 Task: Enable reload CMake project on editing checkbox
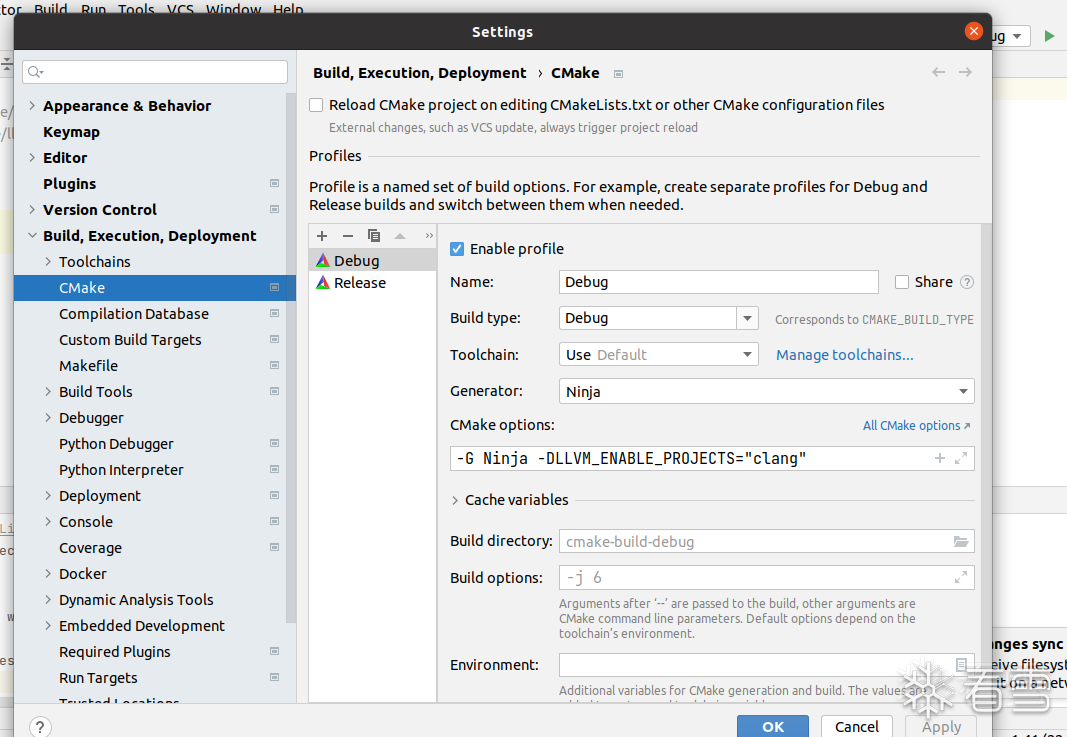tap(317, 105)
